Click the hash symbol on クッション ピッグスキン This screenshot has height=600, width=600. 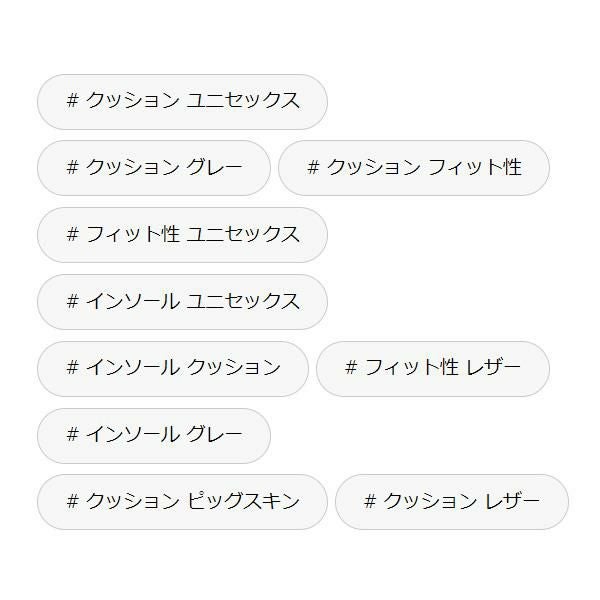(x=72, y=501)
